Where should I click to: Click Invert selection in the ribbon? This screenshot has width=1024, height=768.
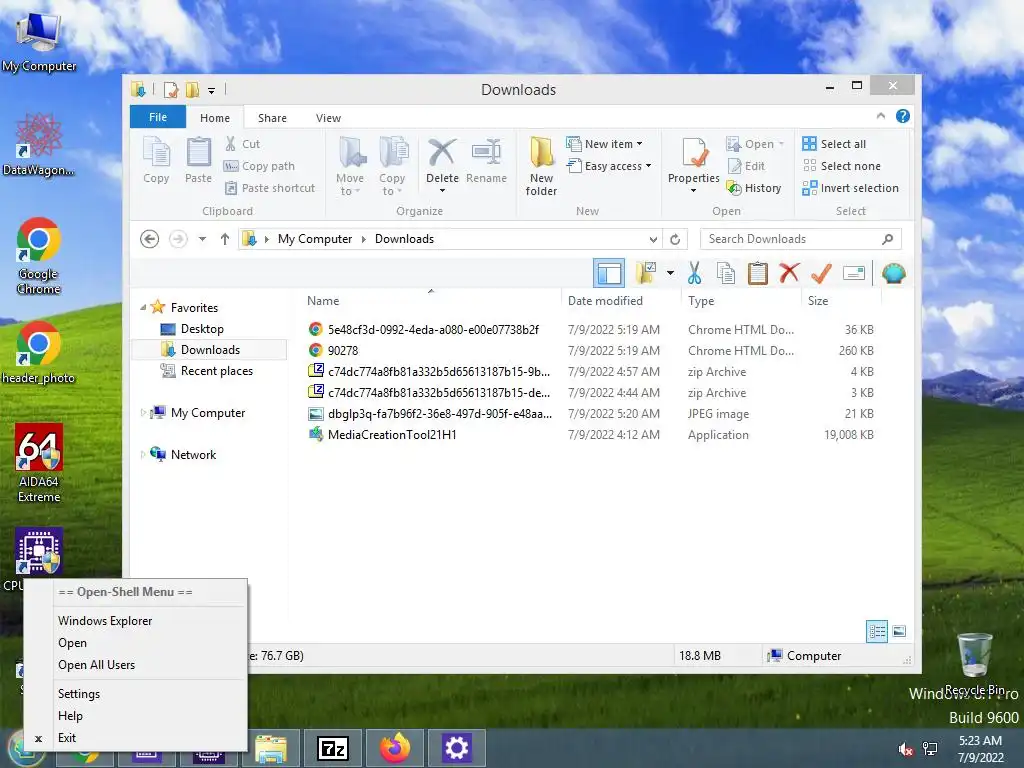tap(850, 188)
